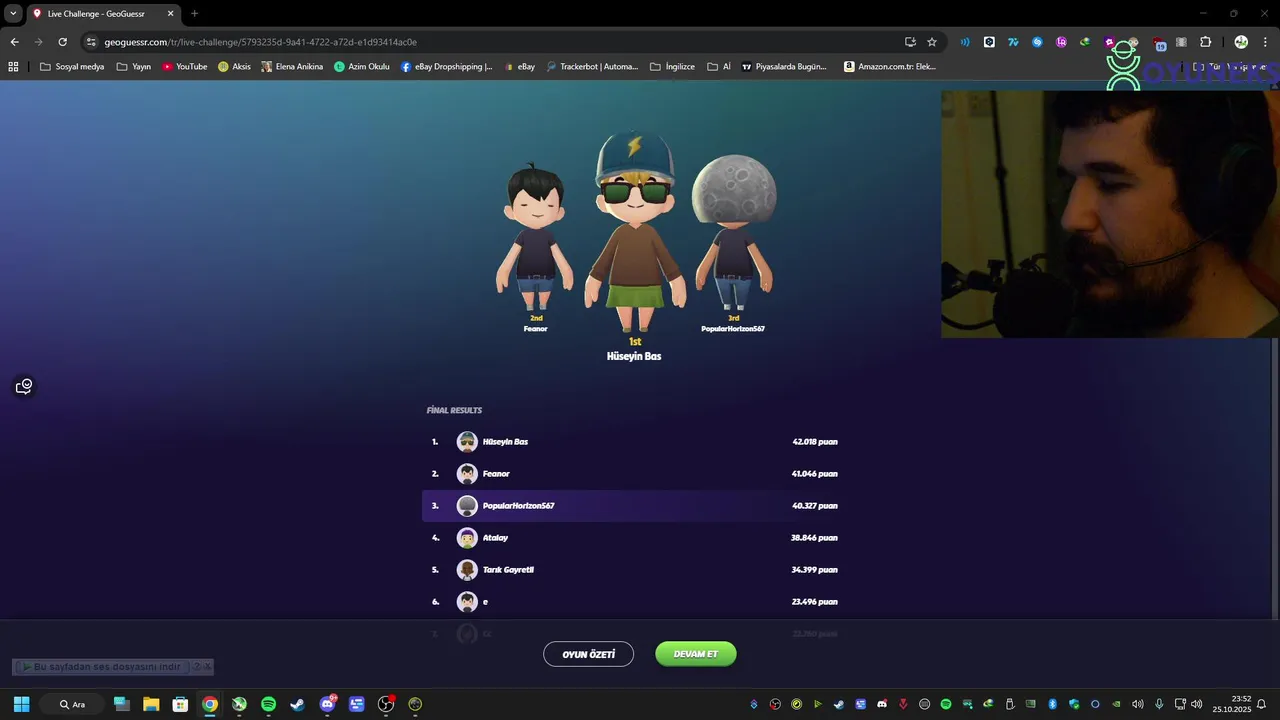Close the Live Challenge - GeoGuessr tab
Screen dimensions: 1280x720
point(170,13)
